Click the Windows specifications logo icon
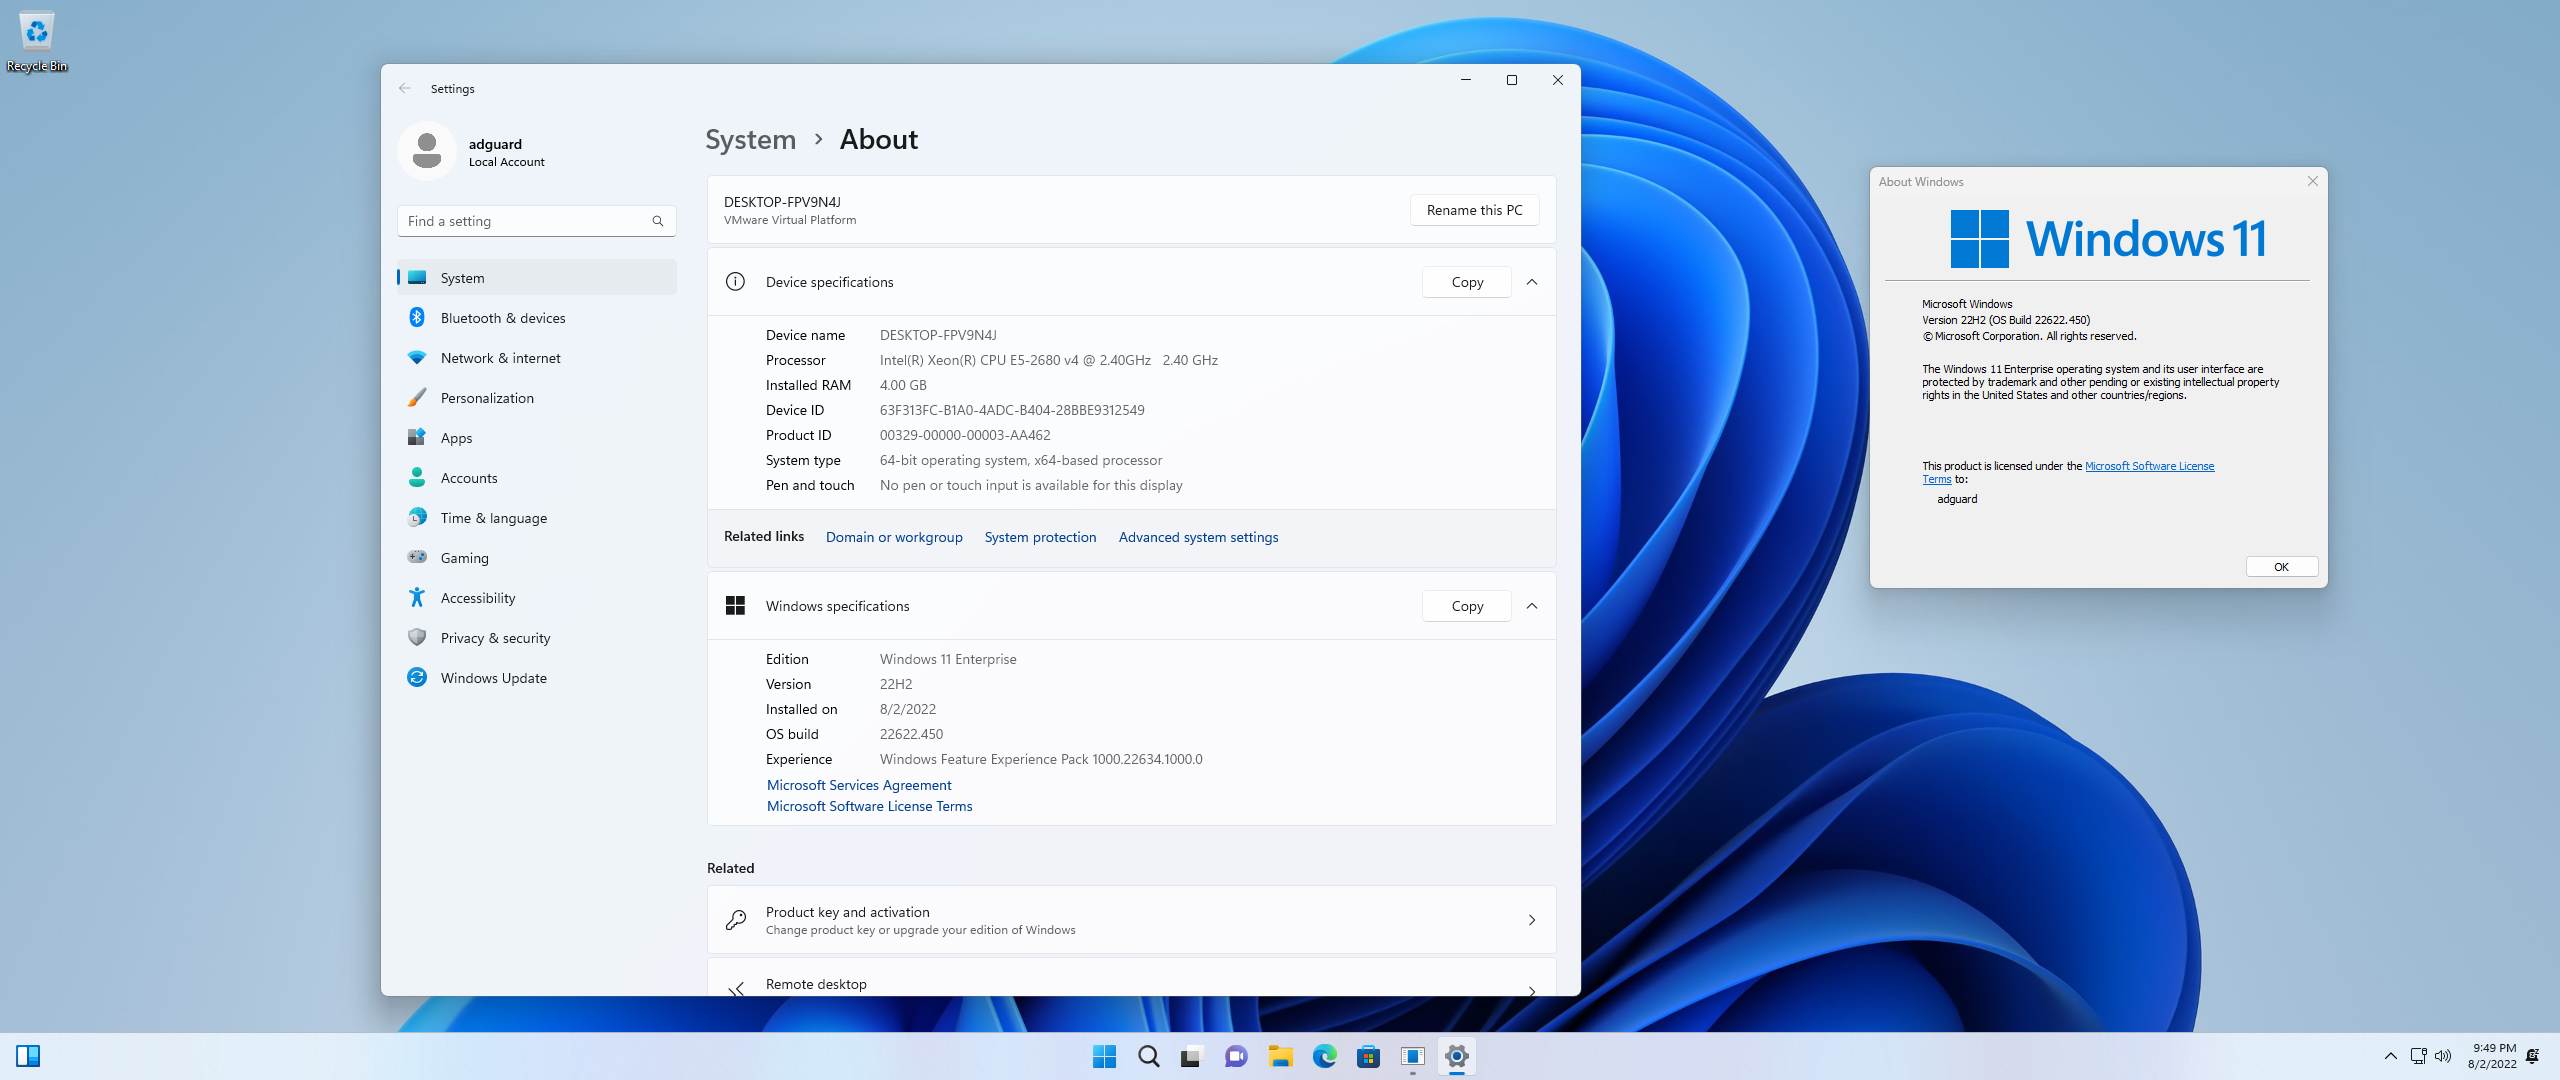 click(x=735, y=606)
